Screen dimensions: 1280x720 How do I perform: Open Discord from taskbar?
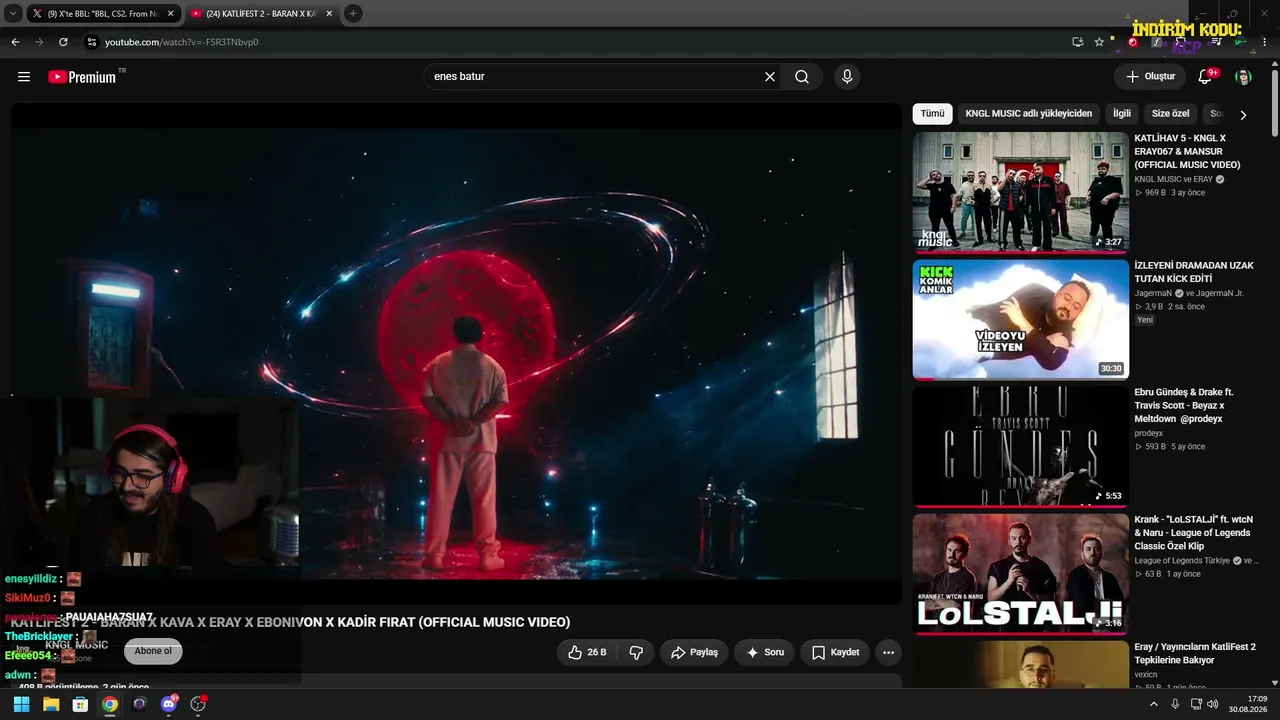168,704
